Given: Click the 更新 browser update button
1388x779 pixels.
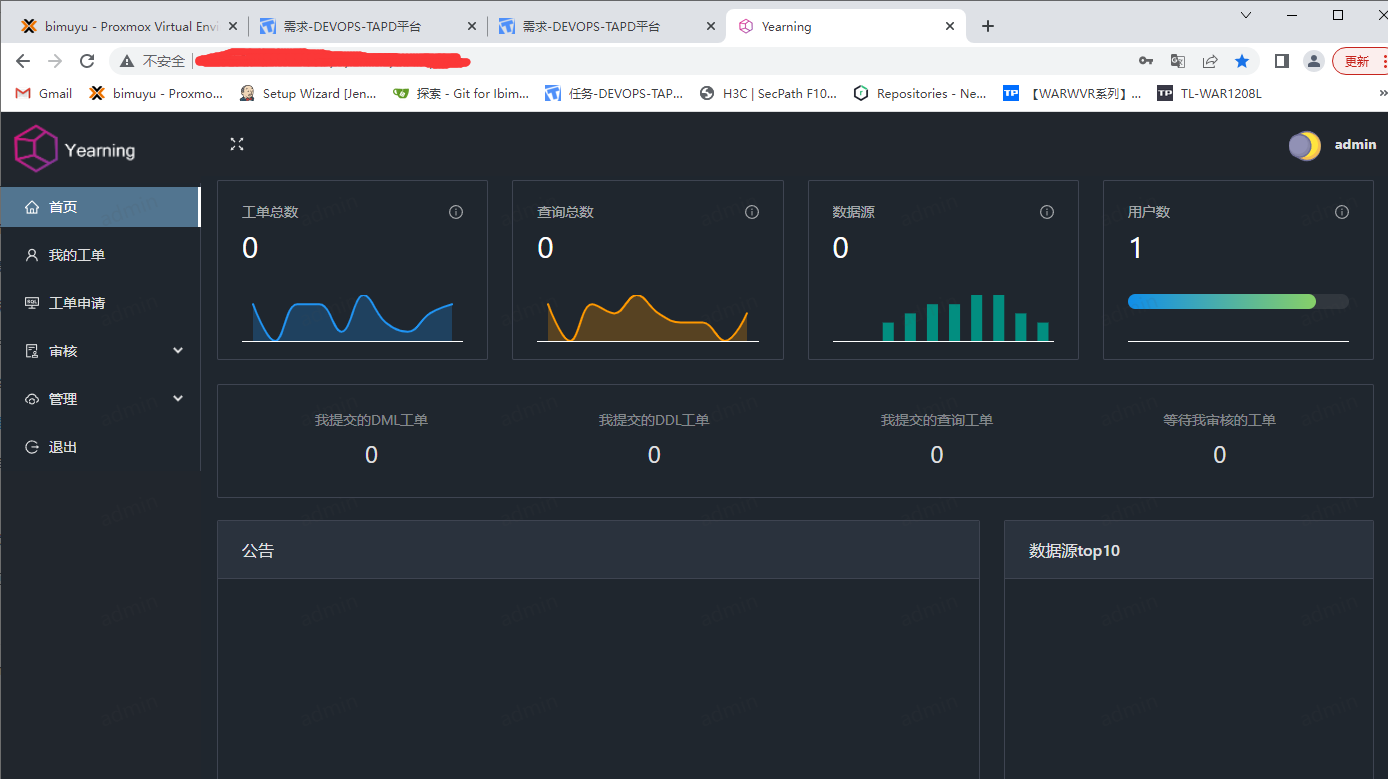Looking at the screenshot, I should pos(1357,61).
